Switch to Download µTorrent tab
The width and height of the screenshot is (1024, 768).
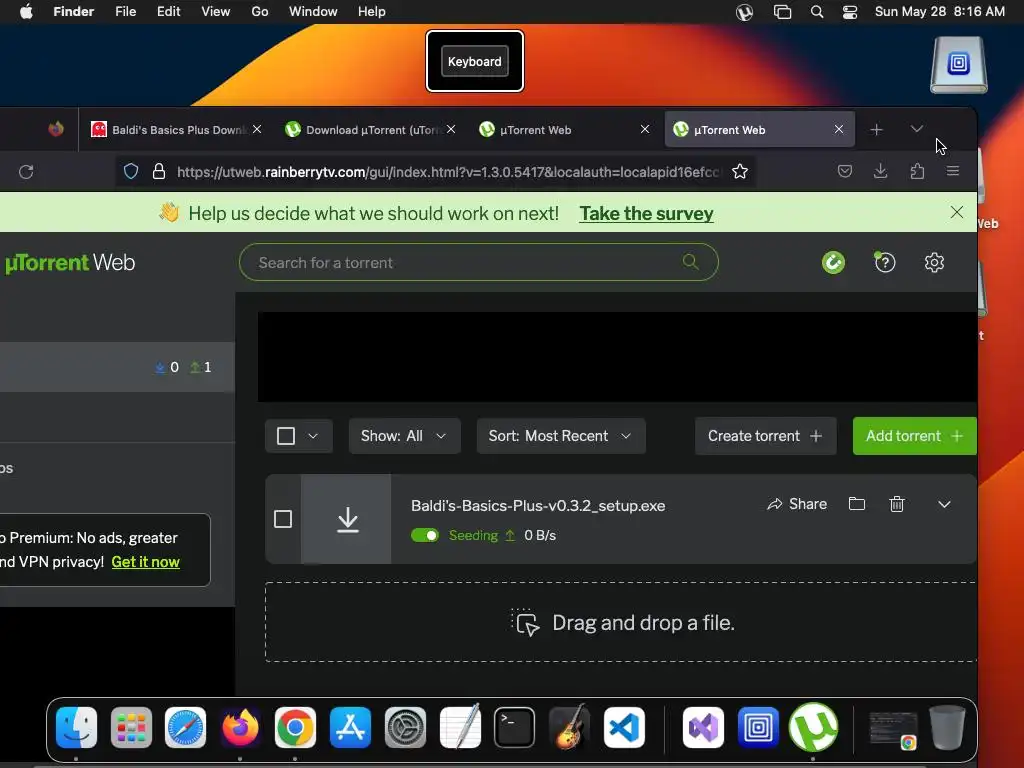tap(370, 129)
